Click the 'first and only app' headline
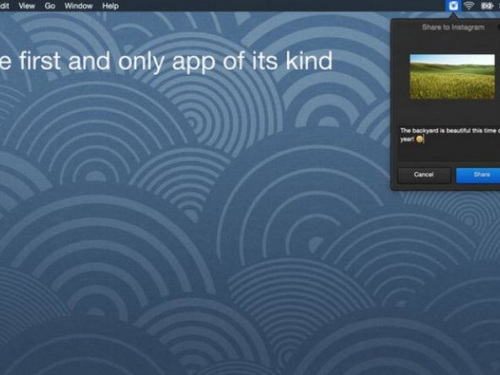 [166, 61]
